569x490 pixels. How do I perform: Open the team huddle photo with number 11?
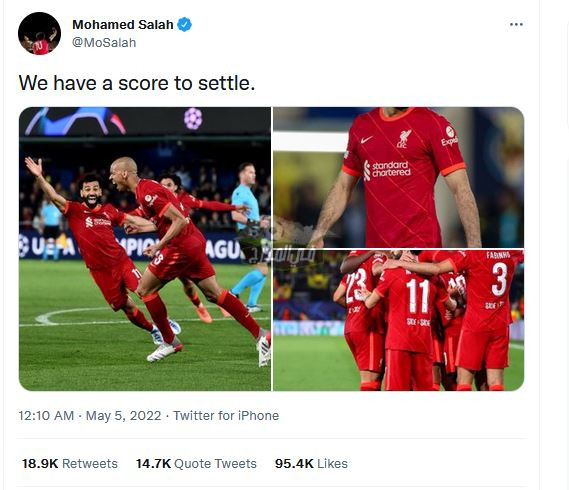pyautogui.click(x=398, y=320)
